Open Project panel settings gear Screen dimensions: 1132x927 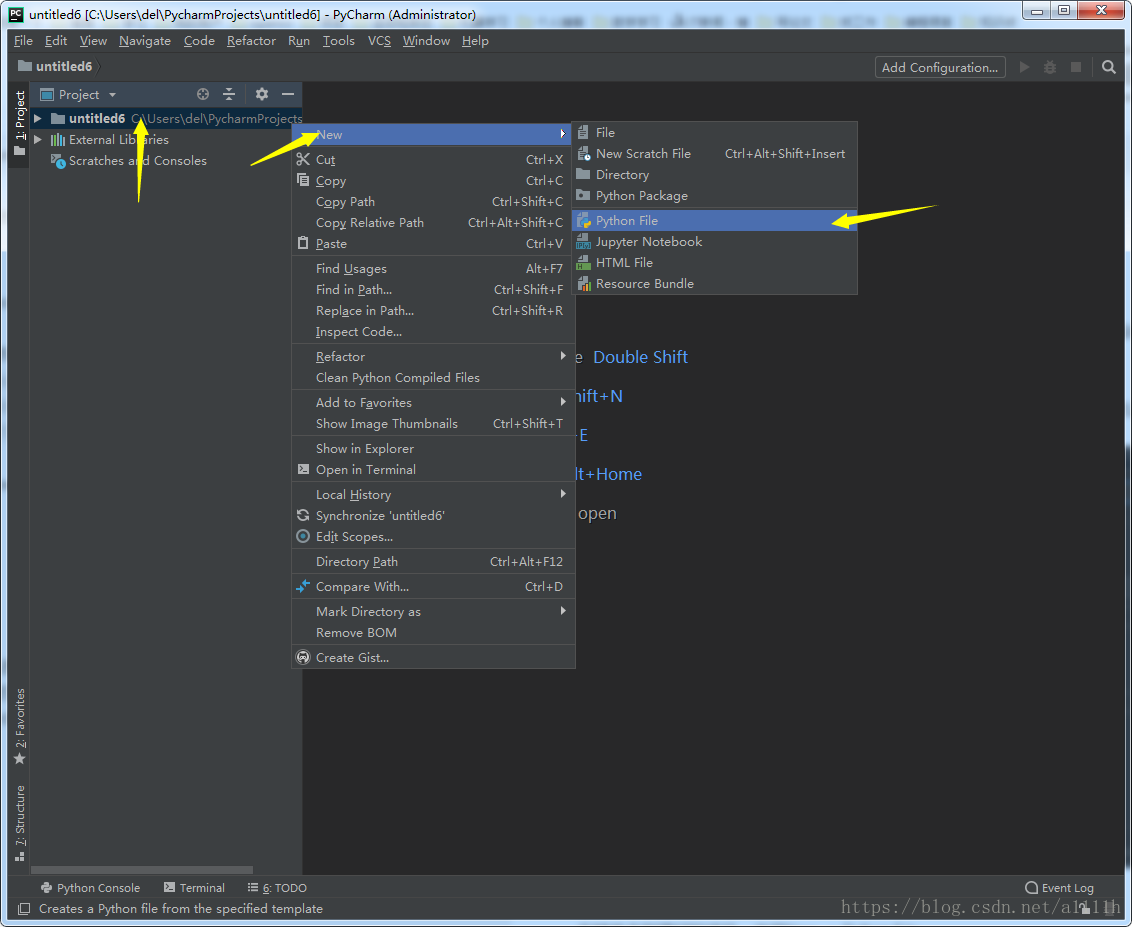[261, 95]
